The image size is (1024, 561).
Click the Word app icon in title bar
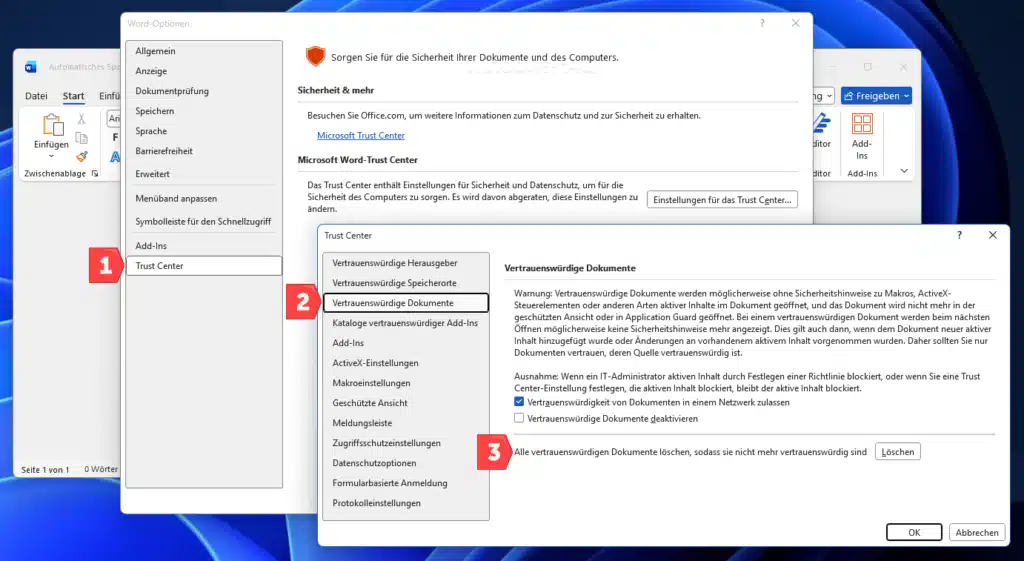tap(31, 67)
